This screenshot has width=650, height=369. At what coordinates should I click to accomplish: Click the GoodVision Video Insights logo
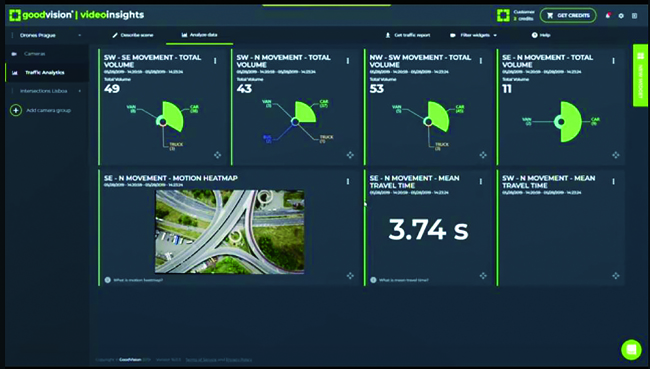click(x=77, y=15)
